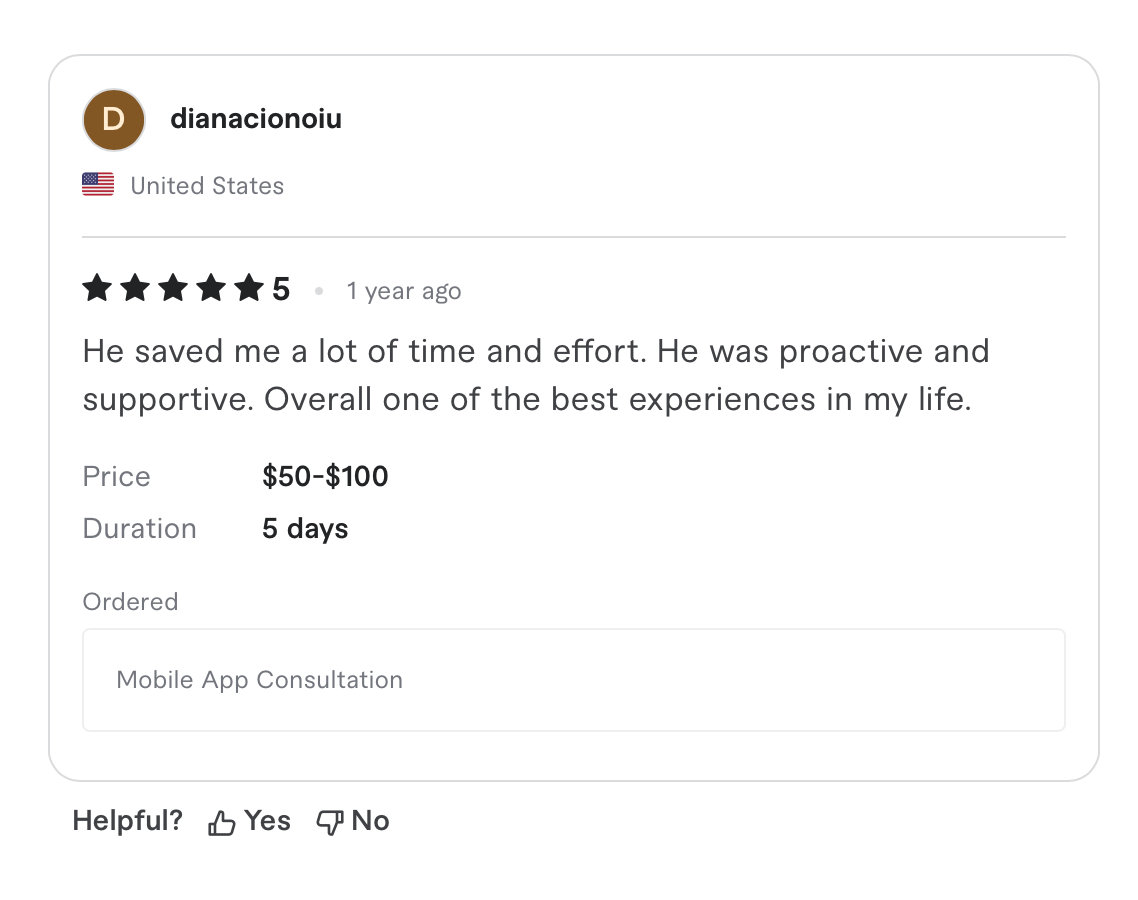
Task: Click Yes to mark review helpful
Action: 267,820
